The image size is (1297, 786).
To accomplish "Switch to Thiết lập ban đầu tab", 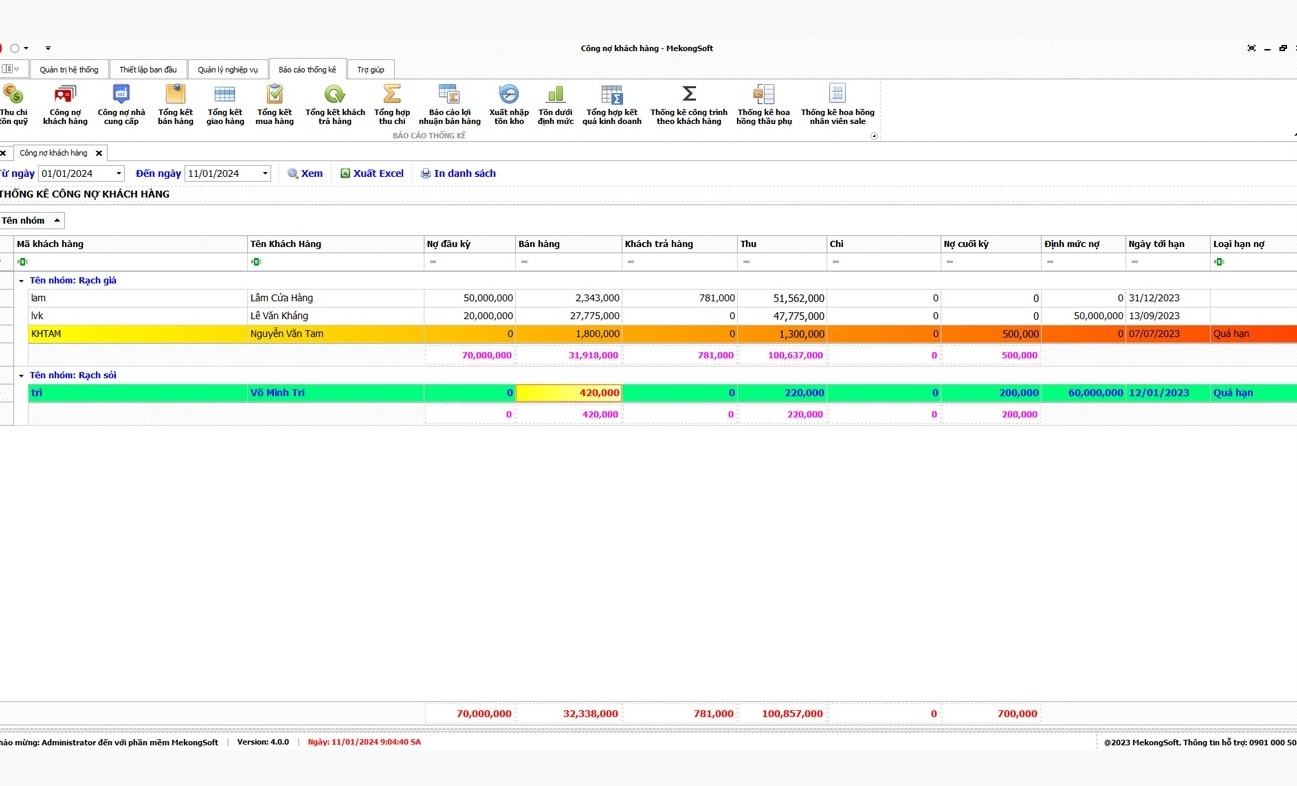I will click(x=148, y=70).
